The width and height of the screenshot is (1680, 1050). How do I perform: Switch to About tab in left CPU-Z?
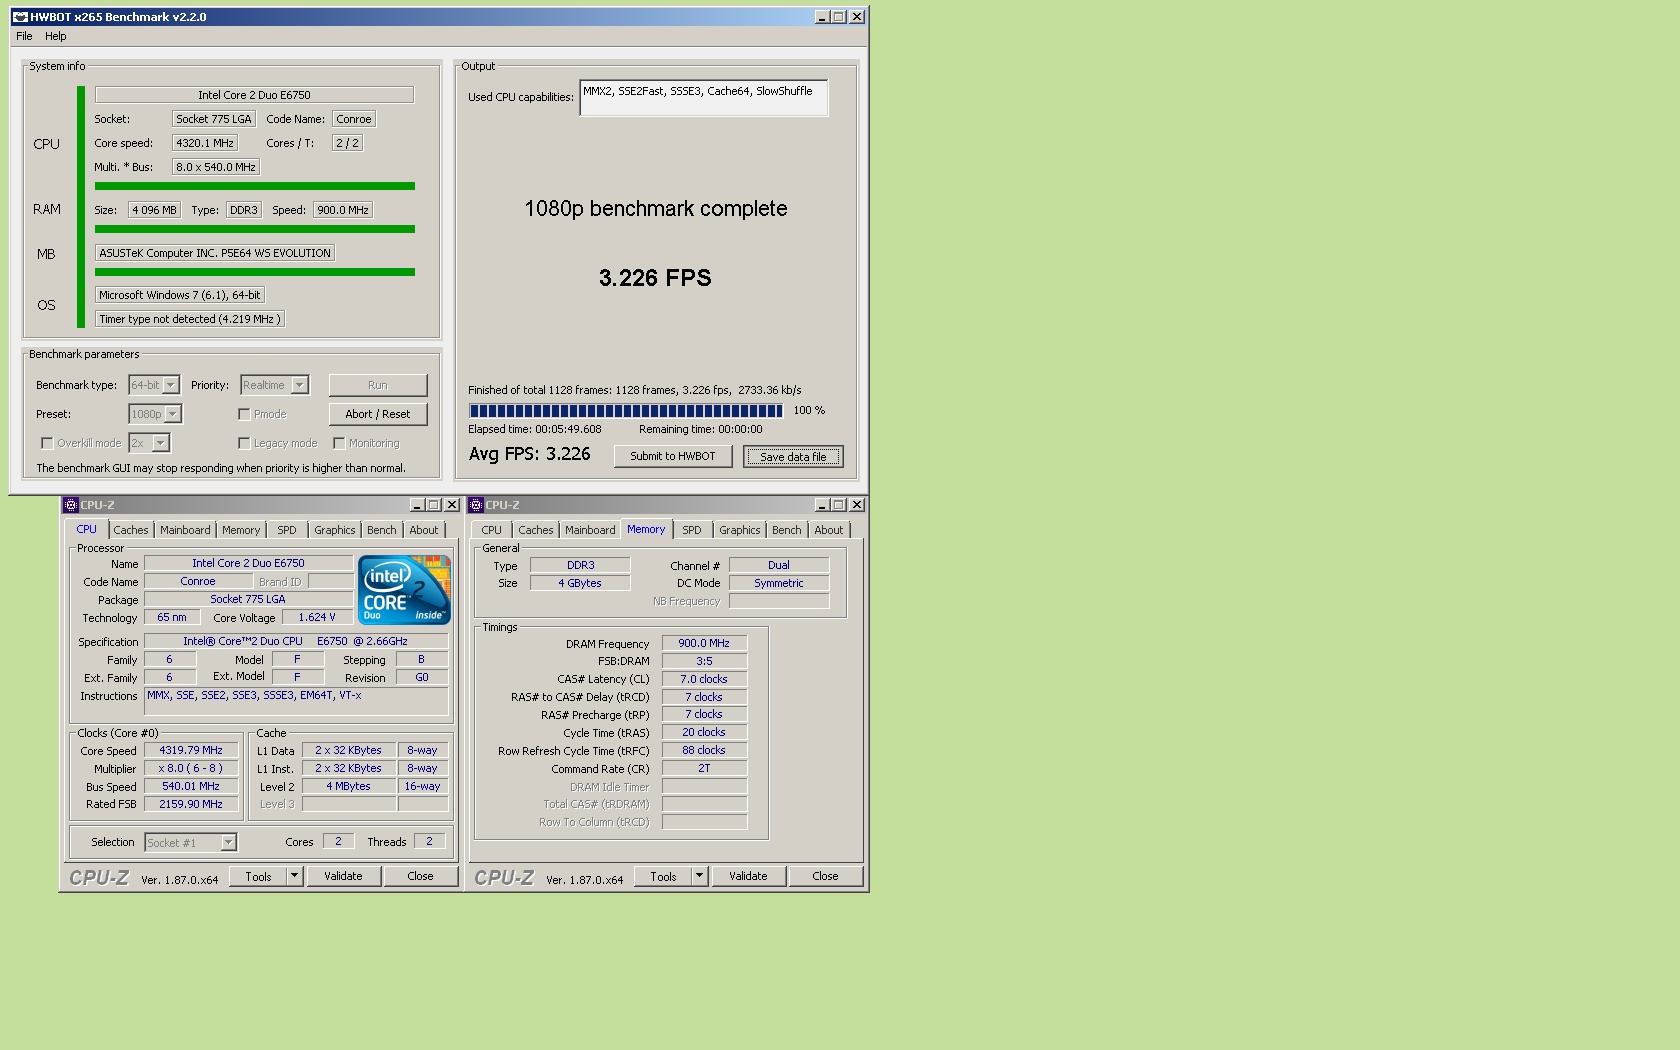424,530
